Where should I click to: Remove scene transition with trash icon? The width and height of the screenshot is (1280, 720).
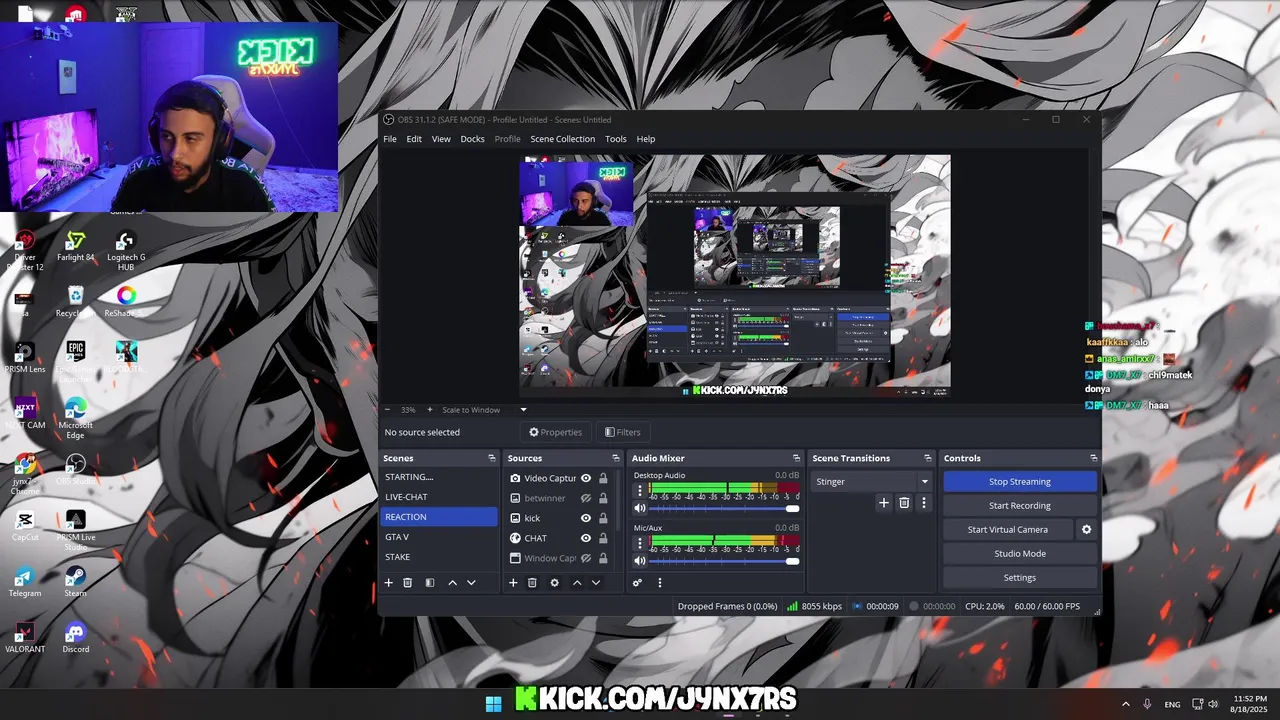pyautogui.click(x=904, y=503)
